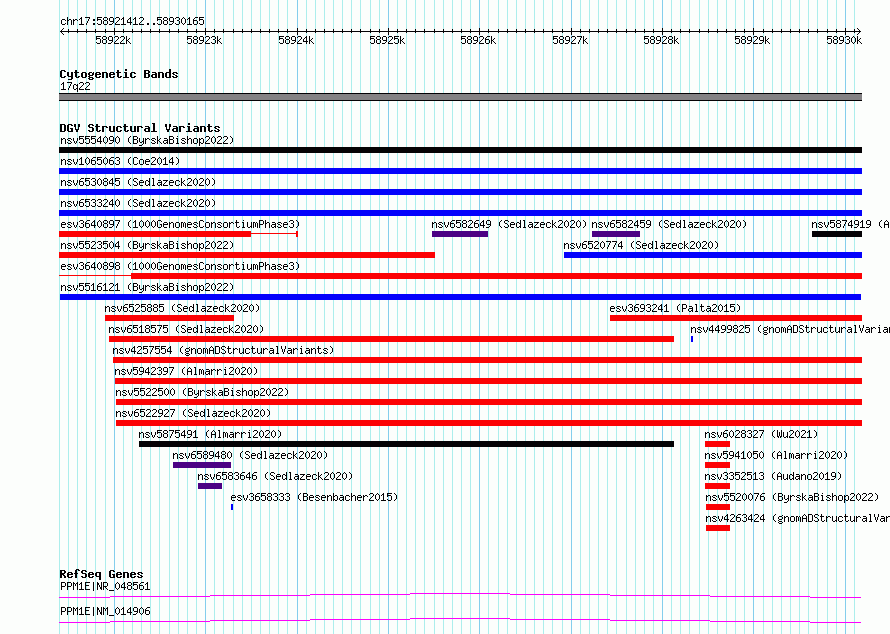890x634 pixels.
Task: Select the tiny blue esv3658333 marker
Action: [x=232, y=507]
